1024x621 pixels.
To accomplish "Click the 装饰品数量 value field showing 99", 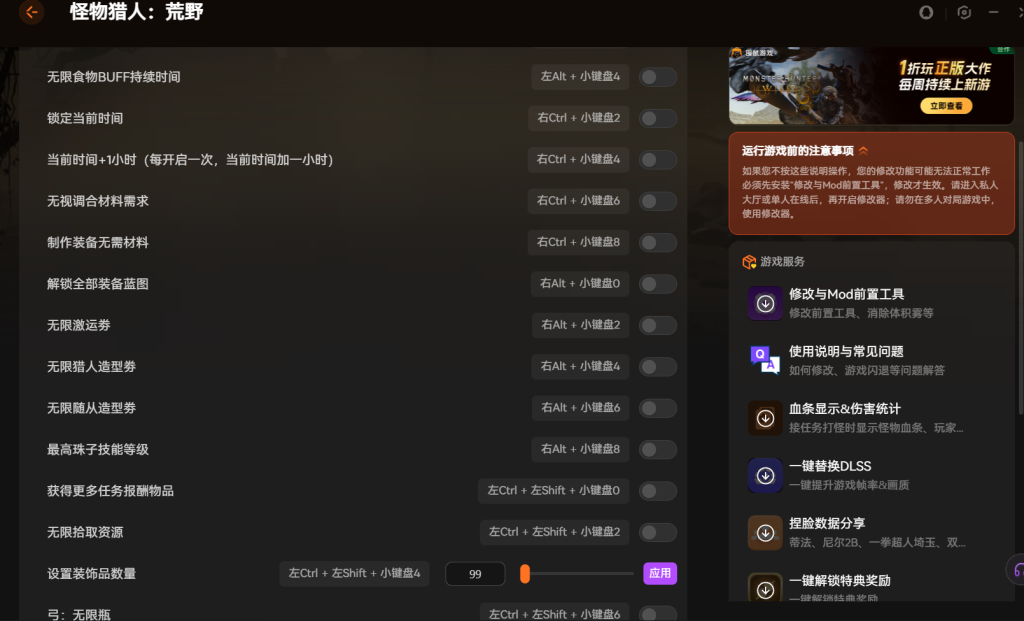I will click(x=475, y=574).
